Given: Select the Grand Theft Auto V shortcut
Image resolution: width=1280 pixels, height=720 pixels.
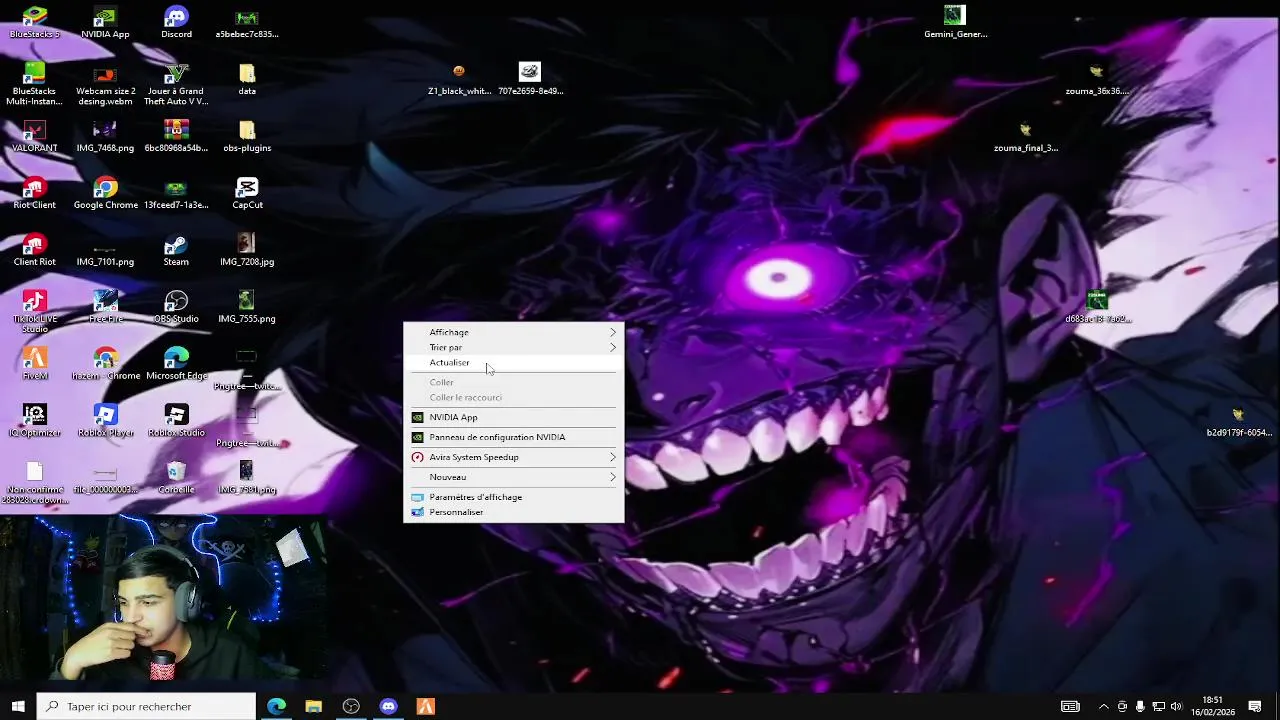Looking at the screenshot, I should [176, 84].
